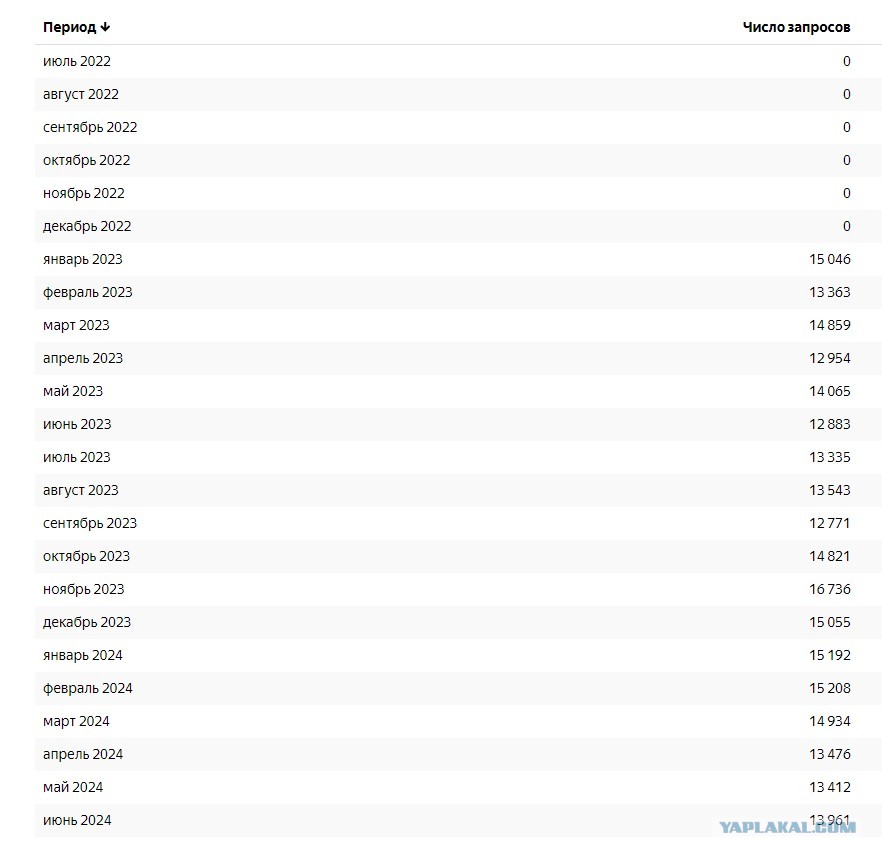This screenshot has width=882, height=857.
Task: Click the value 15 046
Action: pos(830,259)
